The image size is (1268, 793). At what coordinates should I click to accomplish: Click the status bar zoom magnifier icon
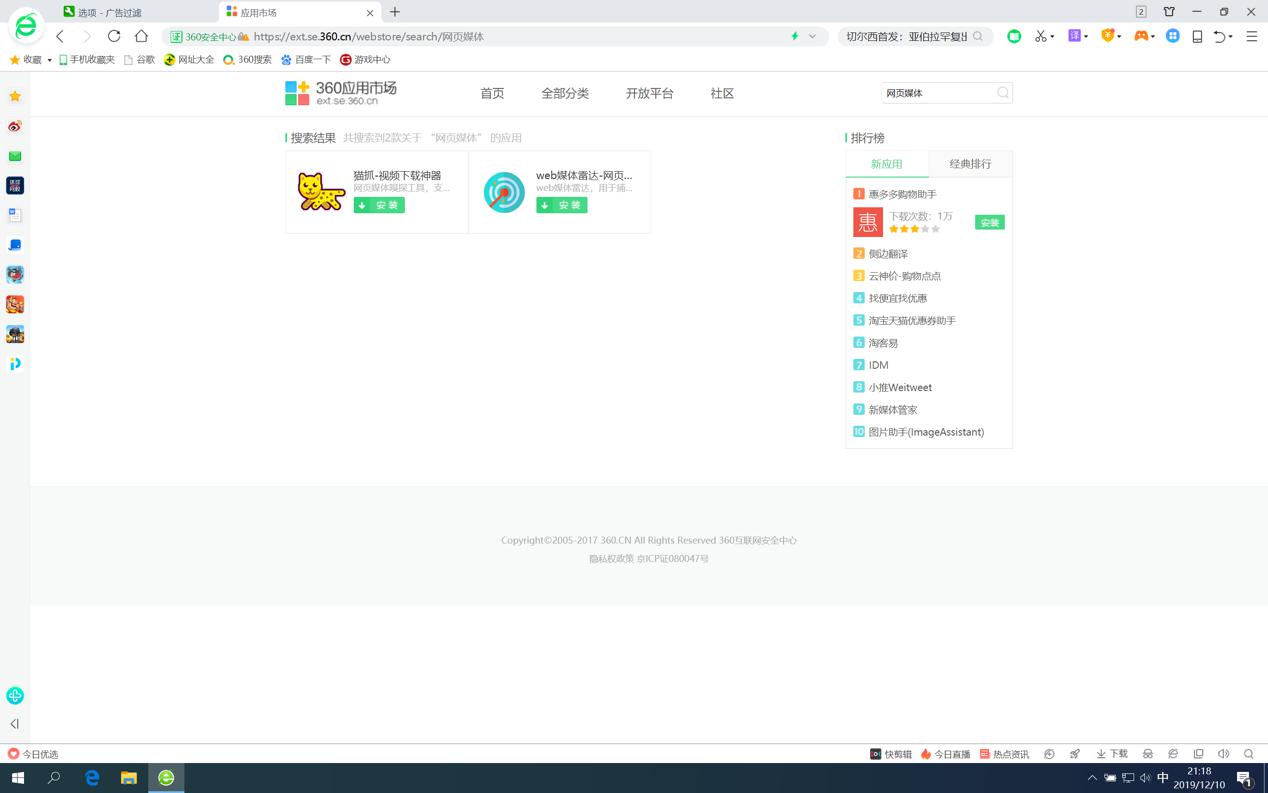click(1249, 754)
